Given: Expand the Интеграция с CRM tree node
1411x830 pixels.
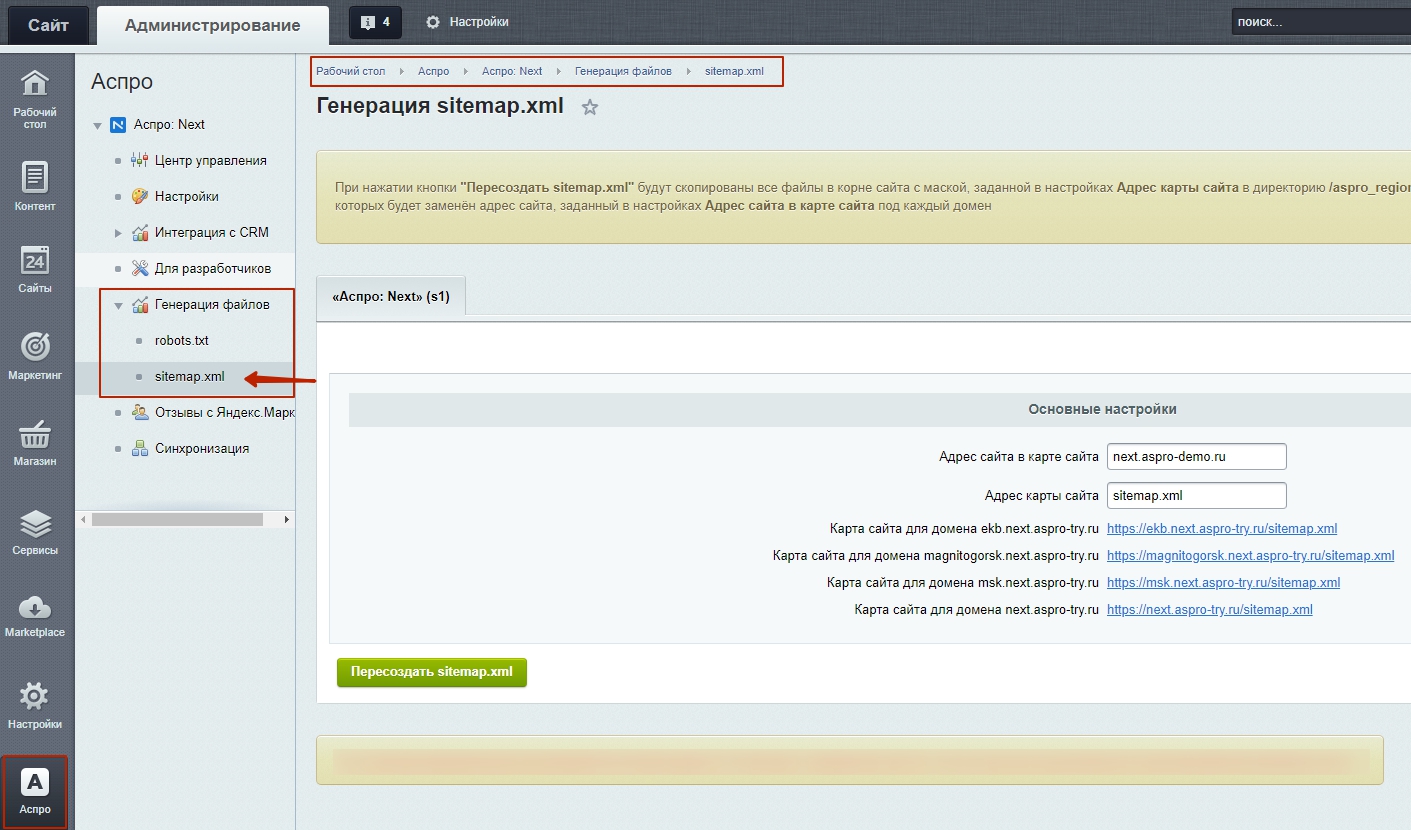Looking at the screenshot, I should (118, 233).
